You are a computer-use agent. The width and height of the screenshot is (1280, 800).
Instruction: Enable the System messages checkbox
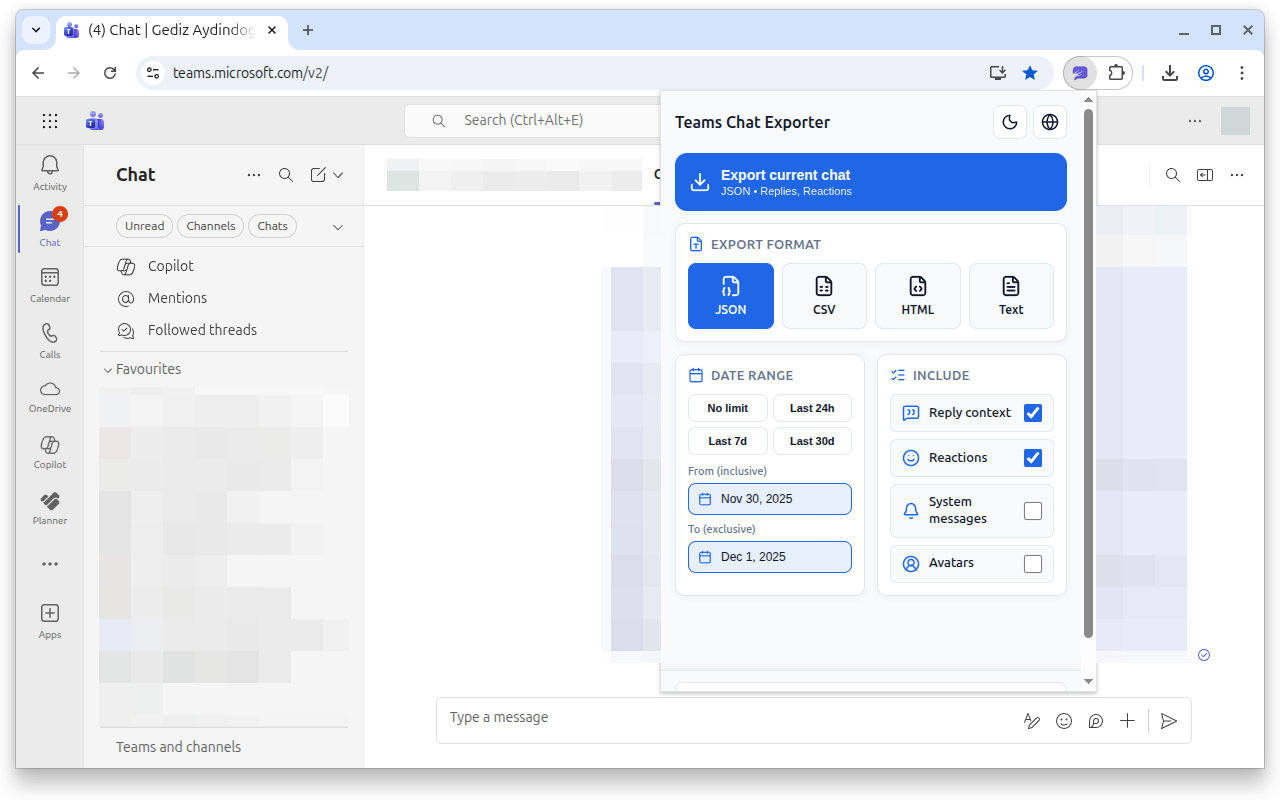pos(1033,510)
